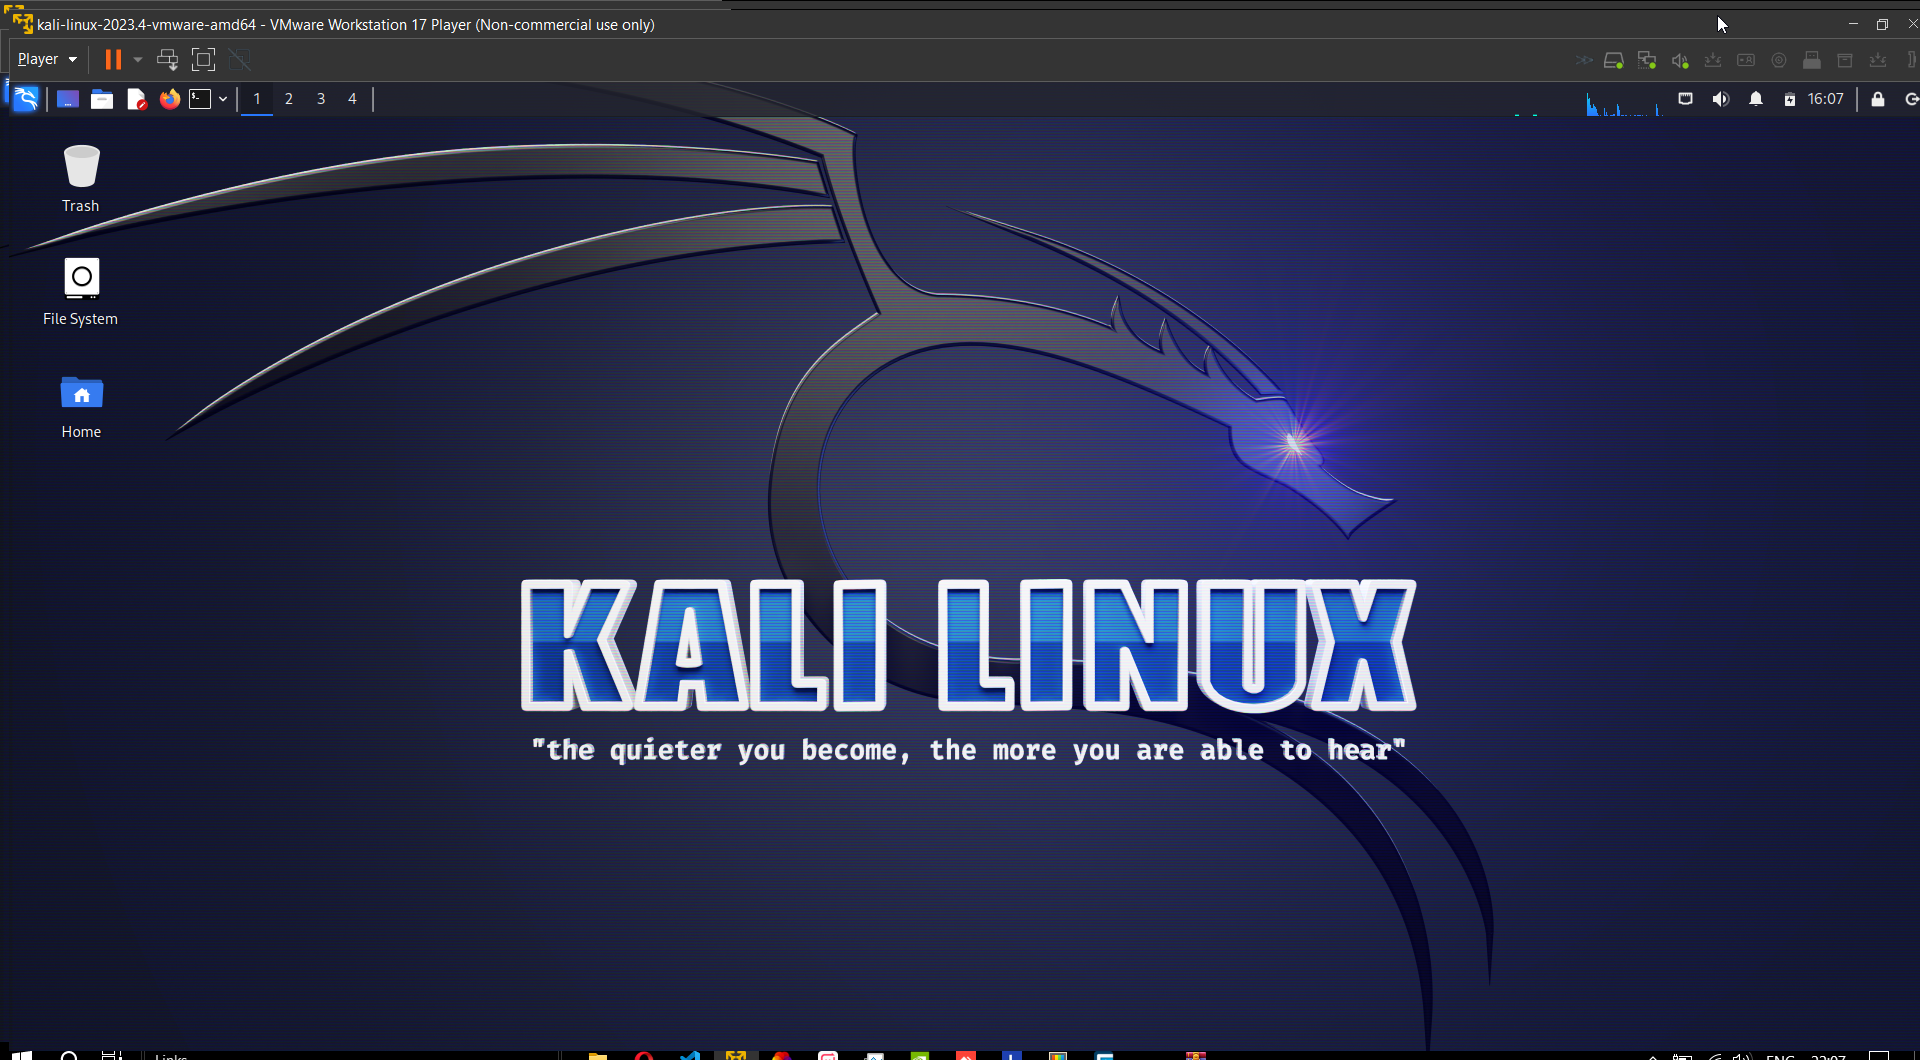This screenshot has width=1920, height=1060.
Task: Click the Kali panel volume icon
Action: pos(1721,99)
